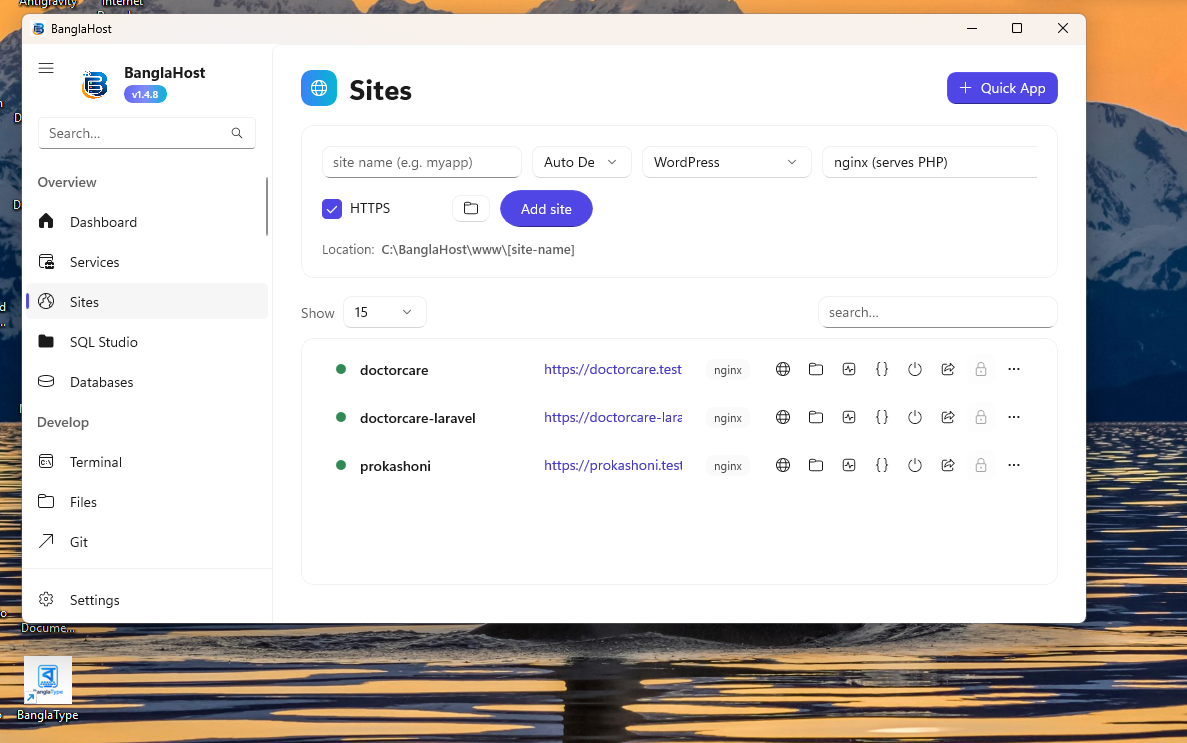Open doctorcare site folder icon
This screenshot has width=1187, height=743.
(815, 370)
